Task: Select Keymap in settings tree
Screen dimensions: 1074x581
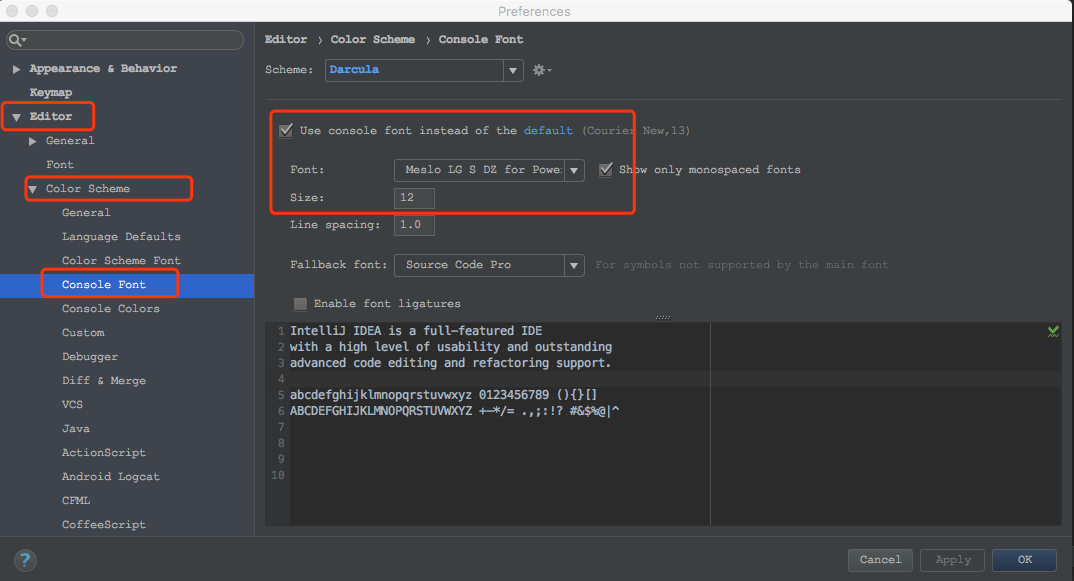Action: 51,92
